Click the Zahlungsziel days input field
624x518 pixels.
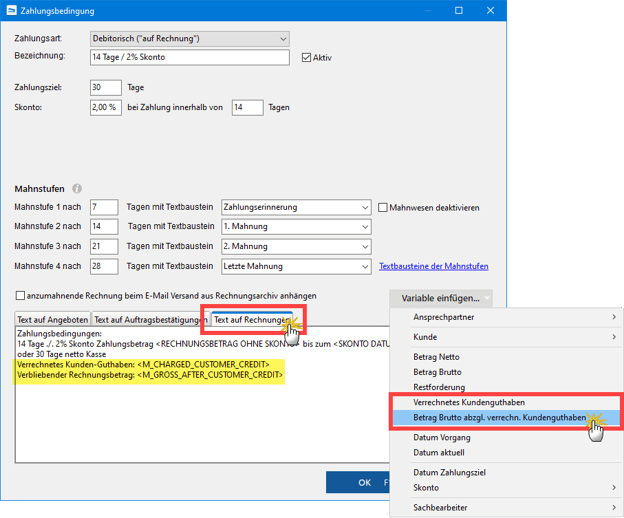coord(105,88)
